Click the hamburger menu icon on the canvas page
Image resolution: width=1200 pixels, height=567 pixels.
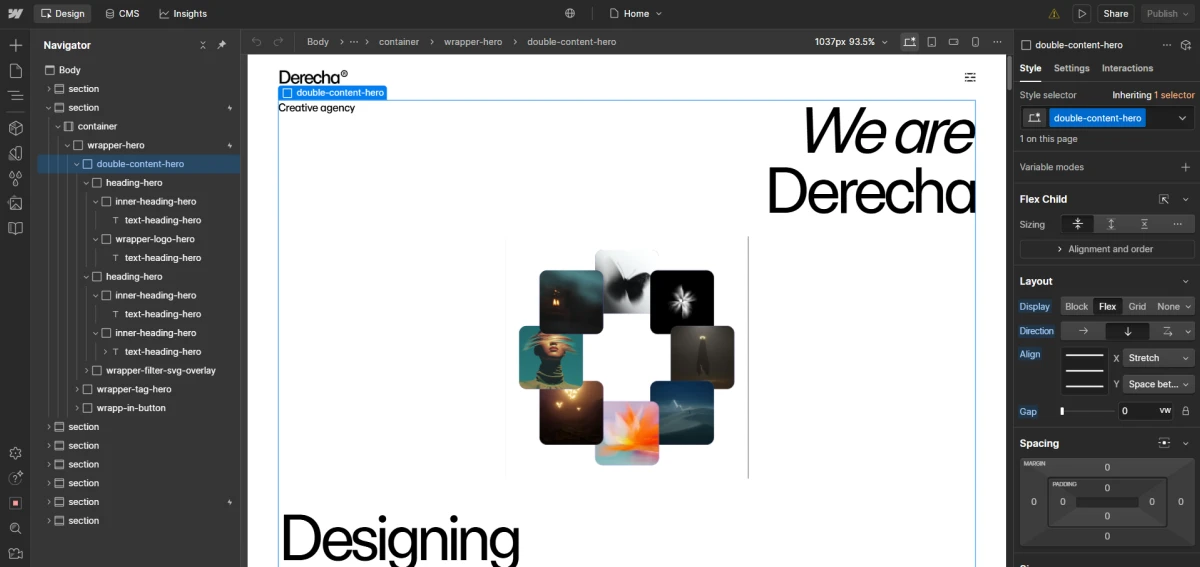tap(970, 77)
